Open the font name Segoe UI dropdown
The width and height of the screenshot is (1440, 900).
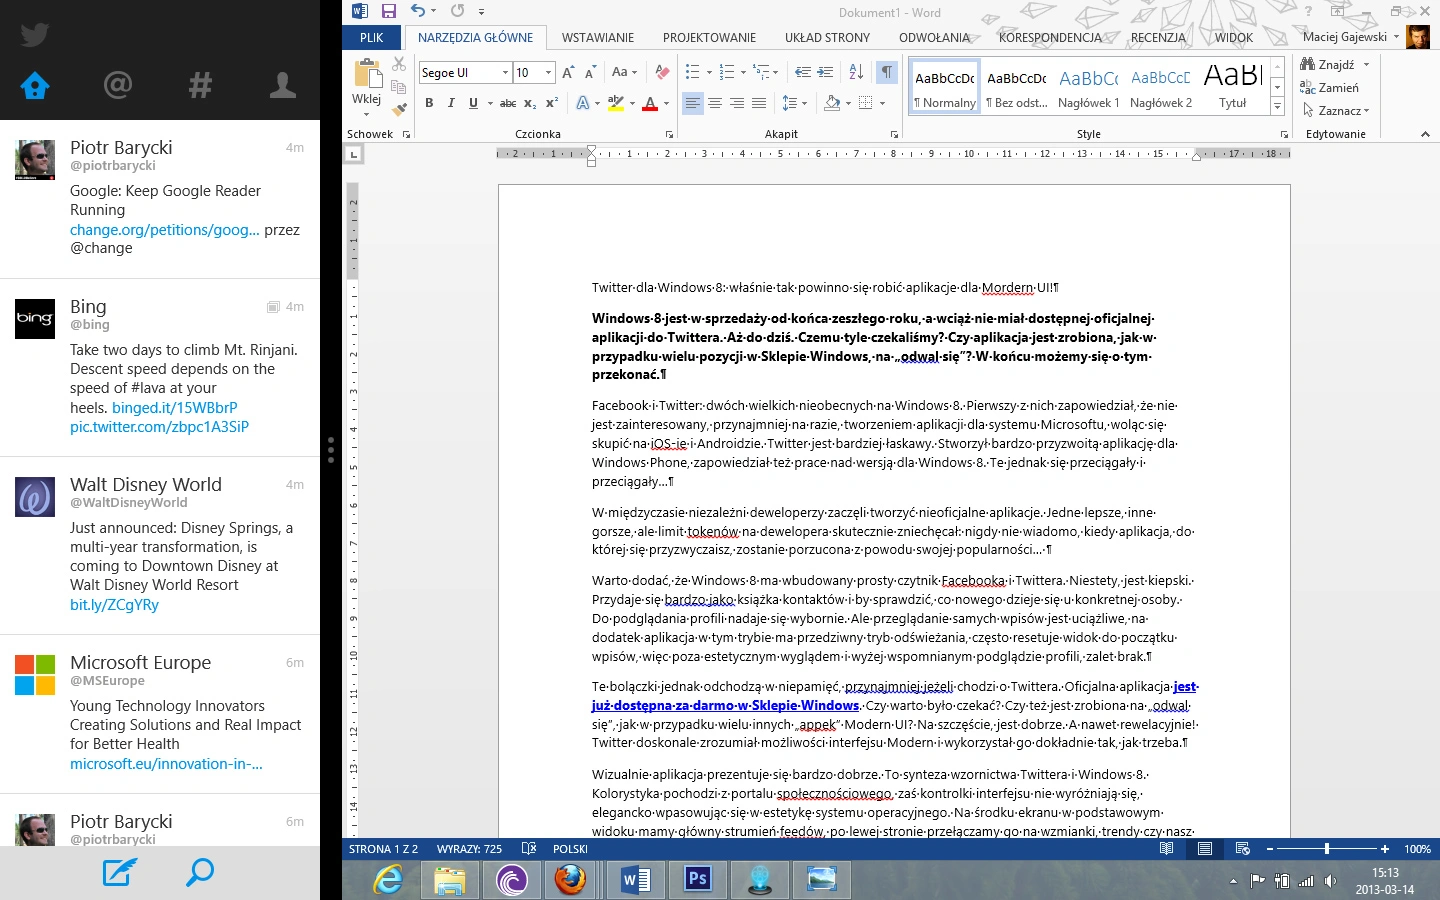[x=505, y=73]
